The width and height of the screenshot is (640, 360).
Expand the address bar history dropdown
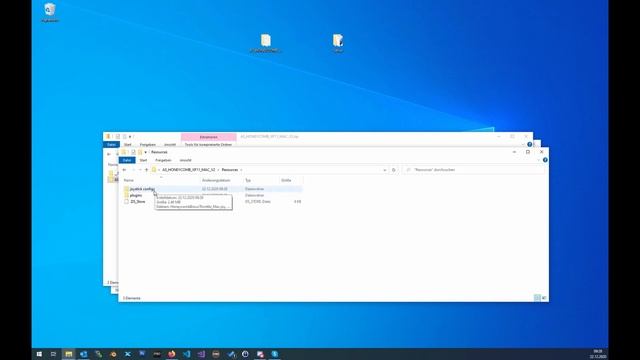[384, 170]
